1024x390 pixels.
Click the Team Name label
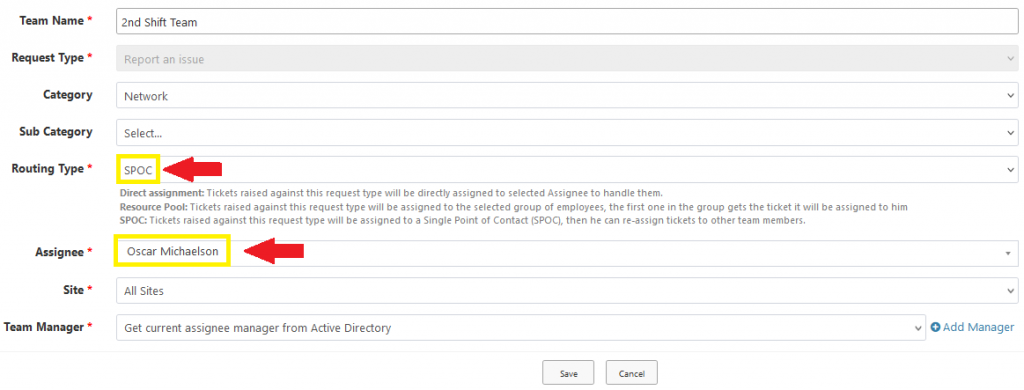click(x=52, y=21)
